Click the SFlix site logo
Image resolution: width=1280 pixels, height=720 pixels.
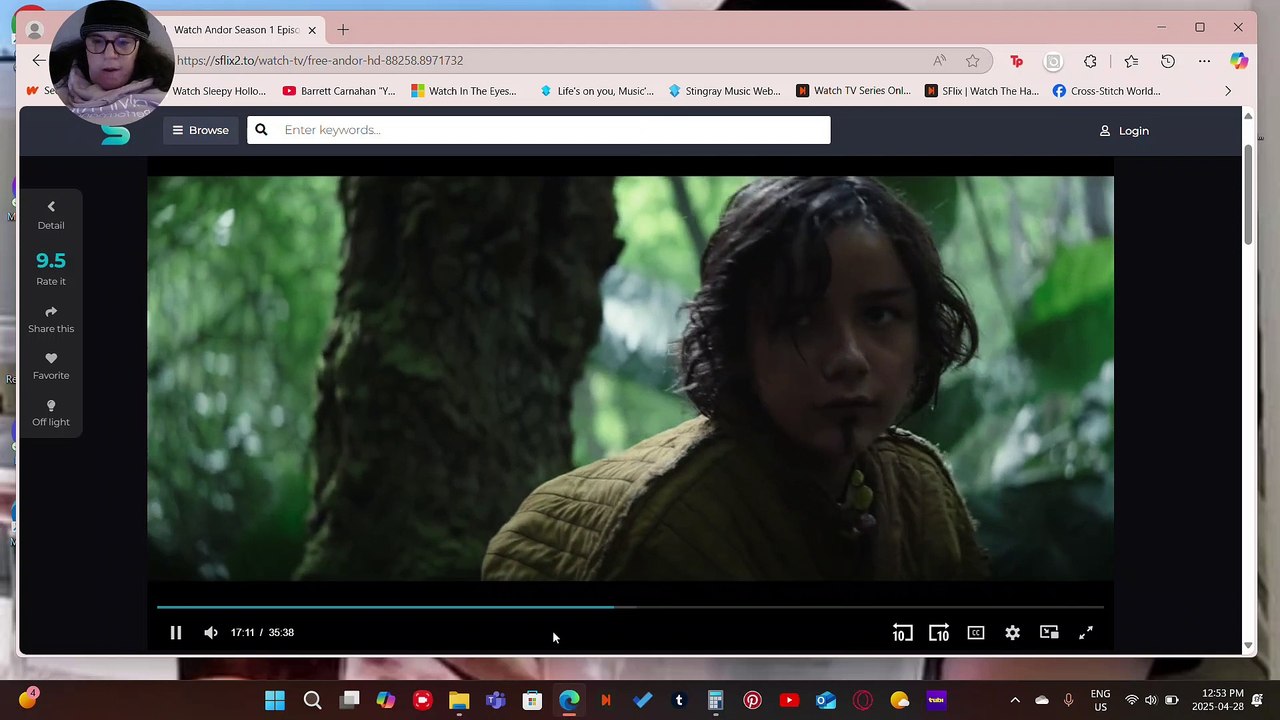[x=116, y=133]
